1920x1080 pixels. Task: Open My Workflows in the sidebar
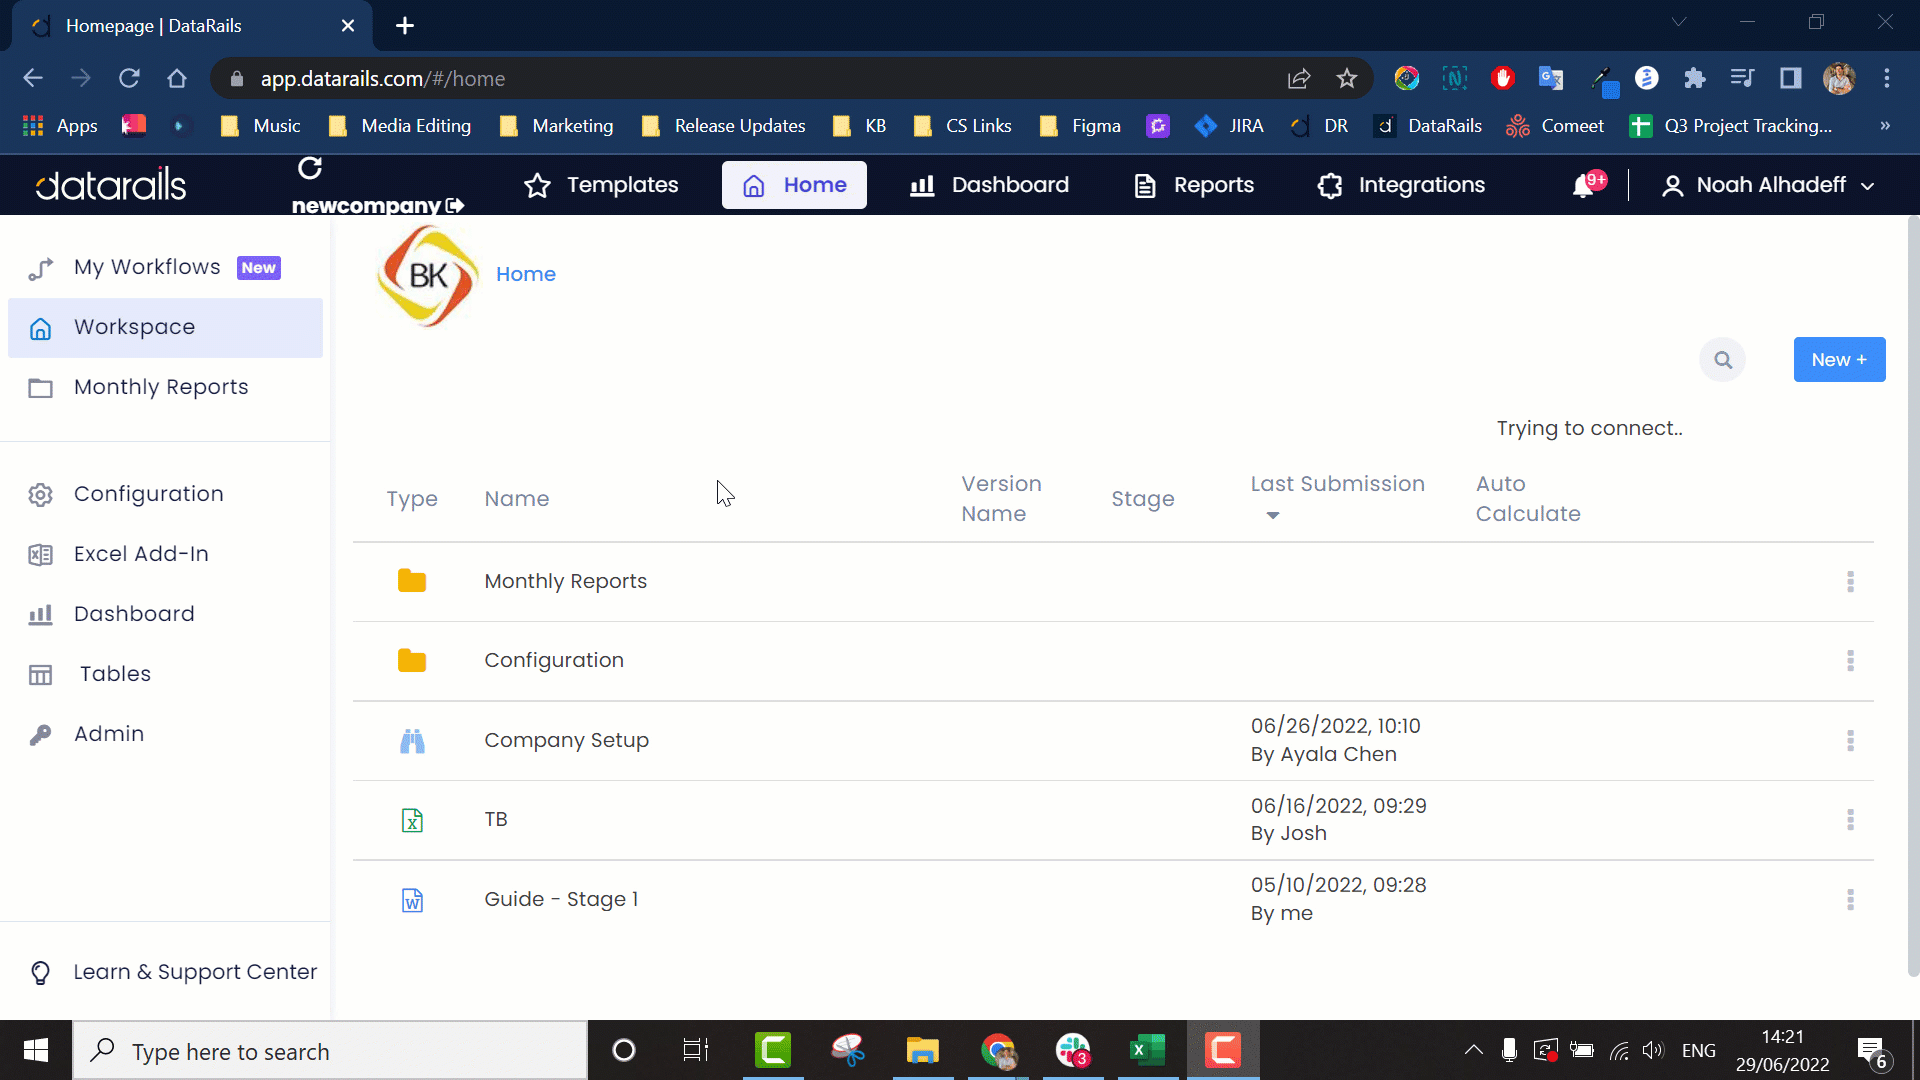[165, 268]
